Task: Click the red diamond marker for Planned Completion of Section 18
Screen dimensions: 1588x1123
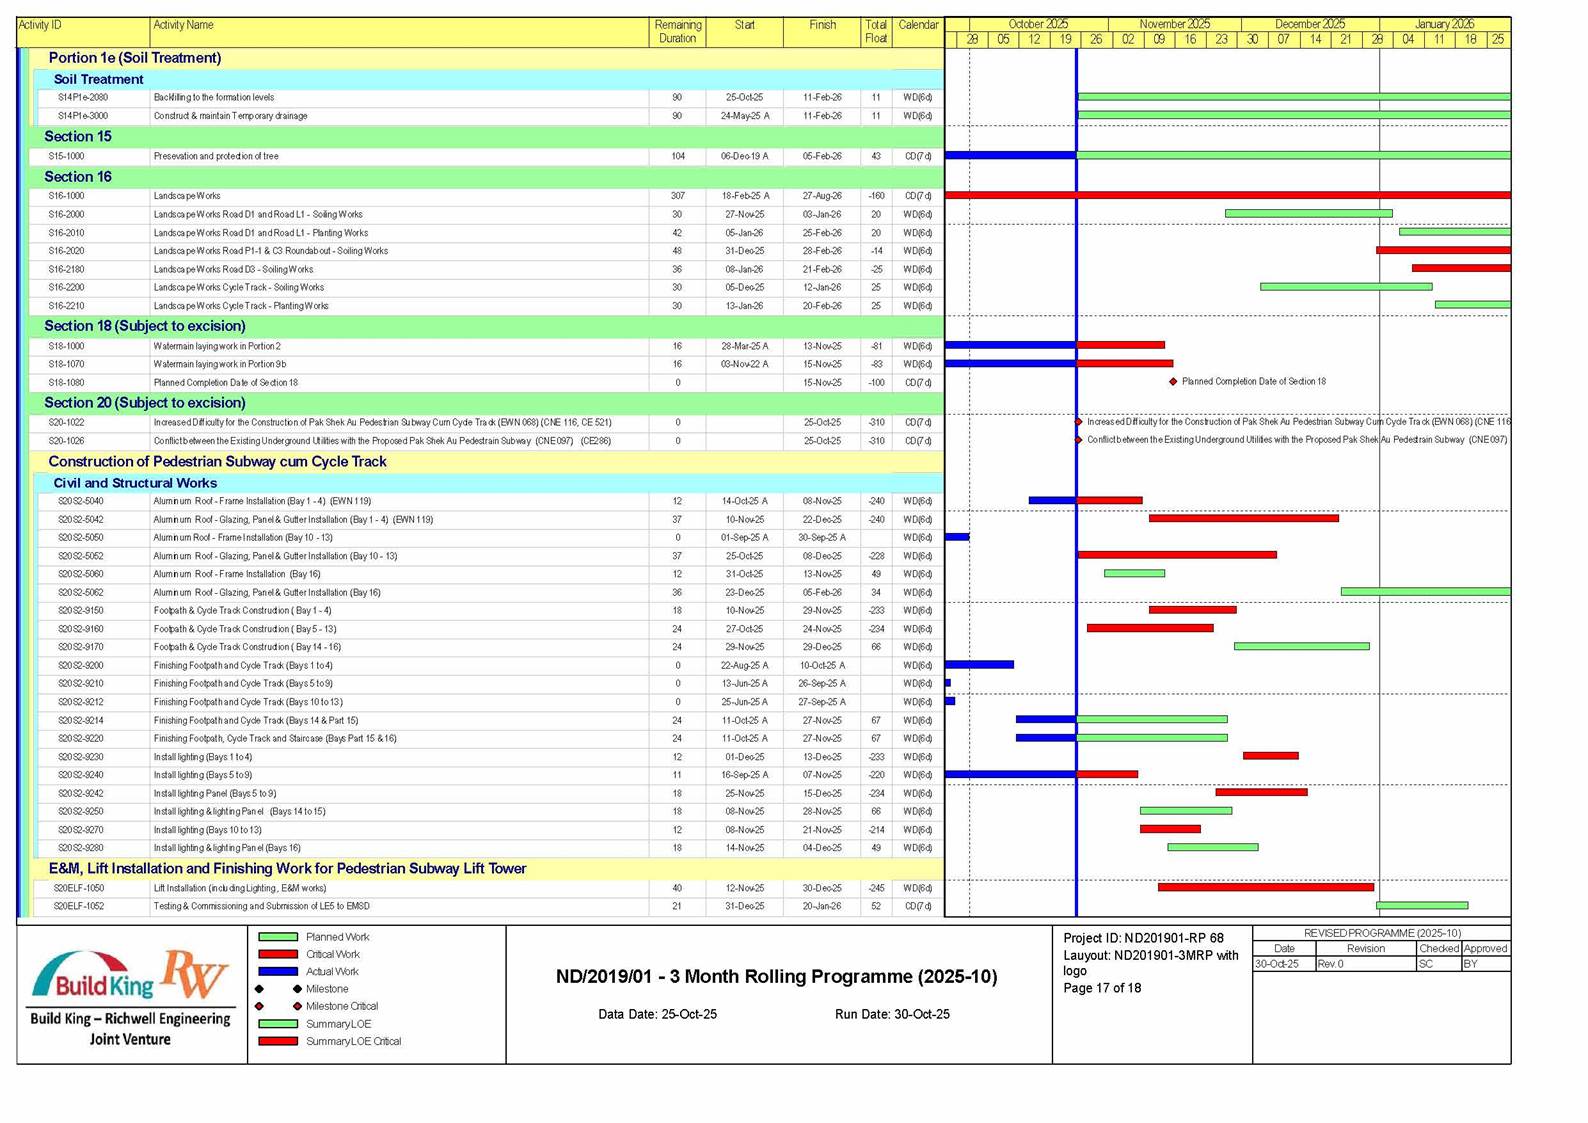Action: [x=1173, y=382]
